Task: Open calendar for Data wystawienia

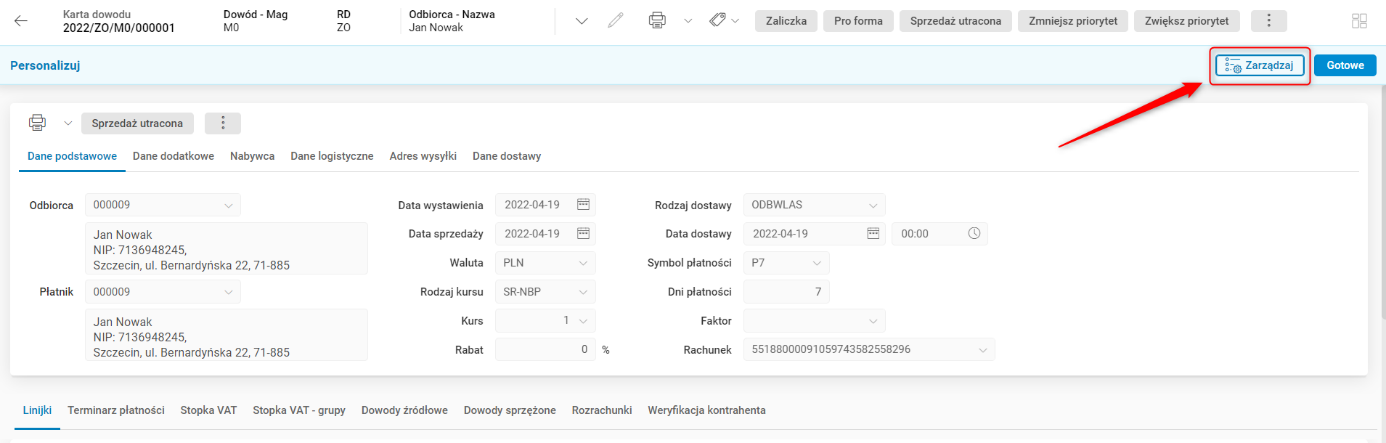Action: (x=584, y=205)
